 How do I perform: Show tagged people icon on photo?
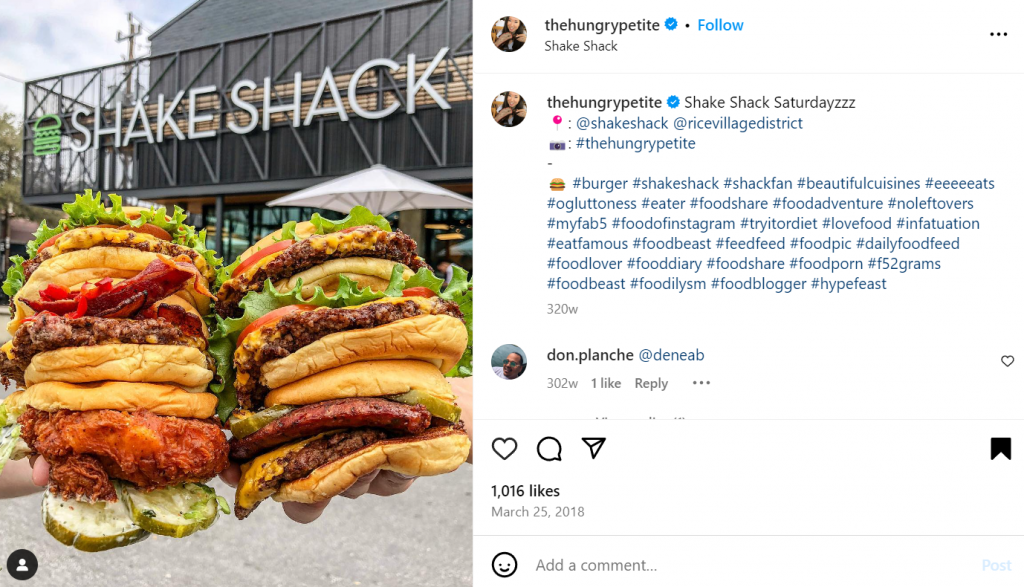(x=22, y=565)
